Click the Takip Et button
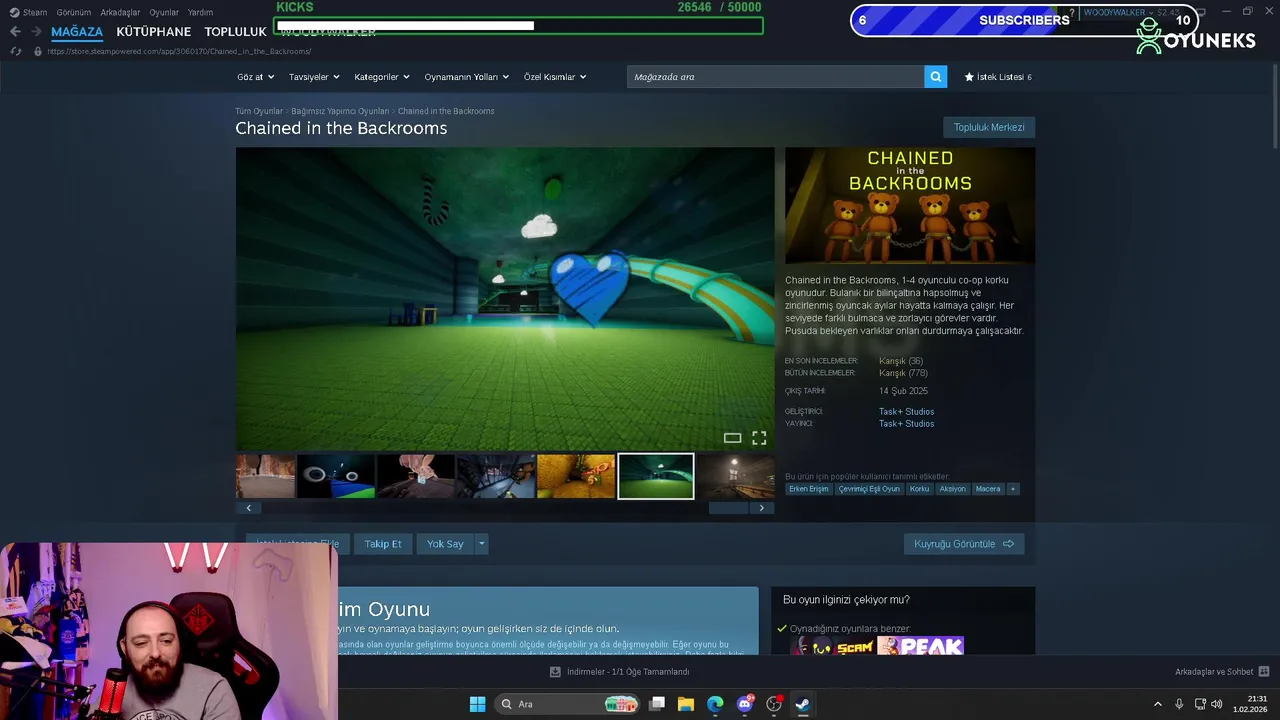Viewport: 1280px width, 720px height. [x=383, y=544]
